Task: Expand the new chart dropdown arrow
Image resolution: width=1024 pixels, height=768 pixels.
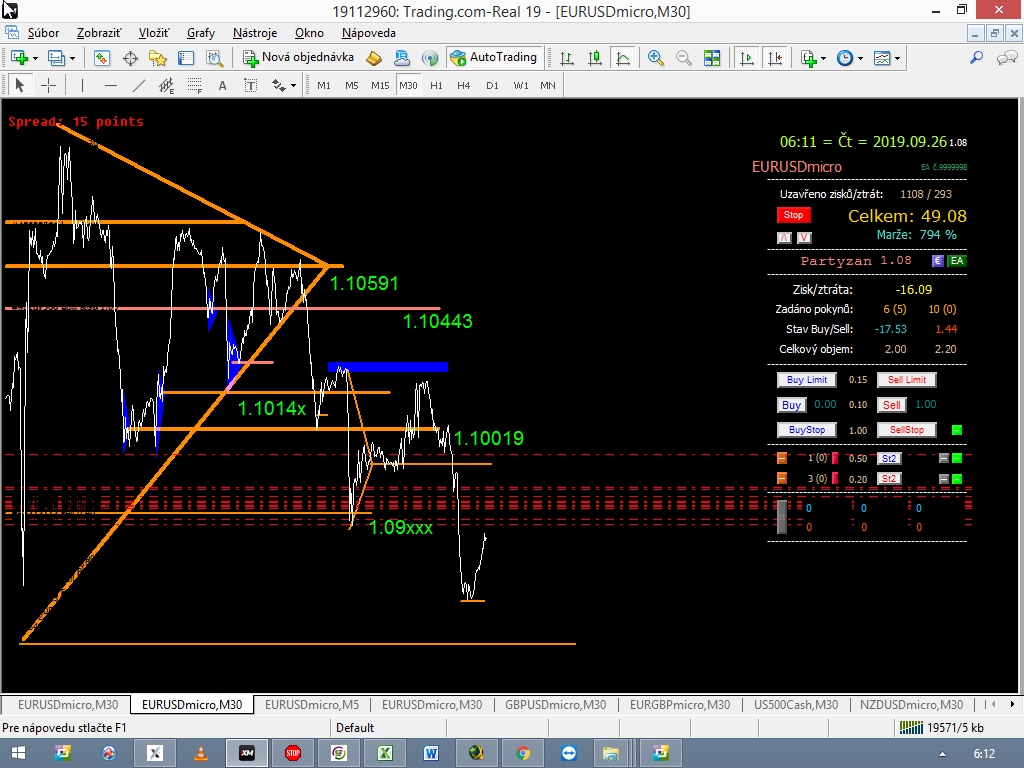Action: pos(37,58)
